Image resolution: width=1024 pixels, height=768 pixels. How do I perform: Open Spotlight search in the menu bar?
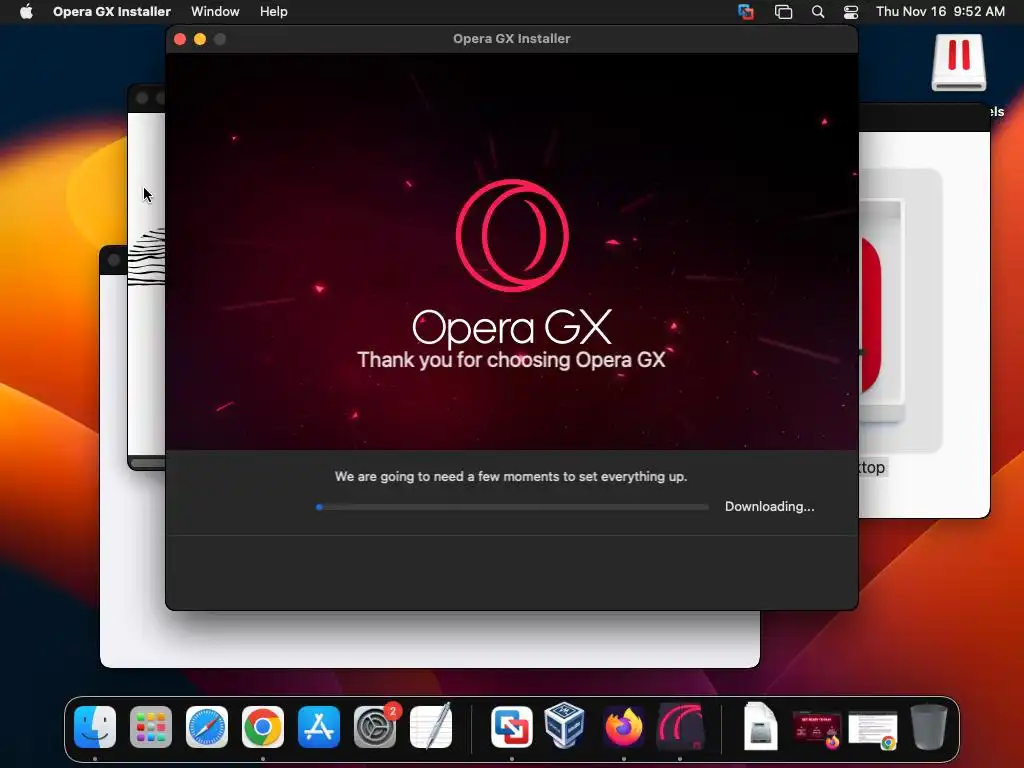tap(818, 12)
